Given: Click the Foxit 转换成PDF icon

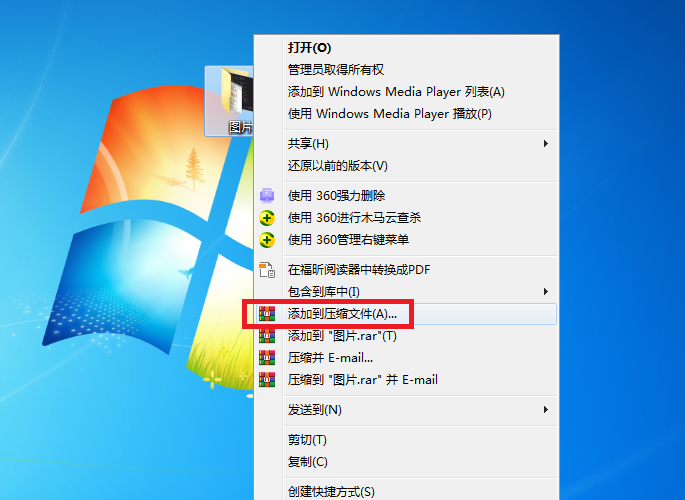Looking at the screenshot, I should tap(267, 269).
